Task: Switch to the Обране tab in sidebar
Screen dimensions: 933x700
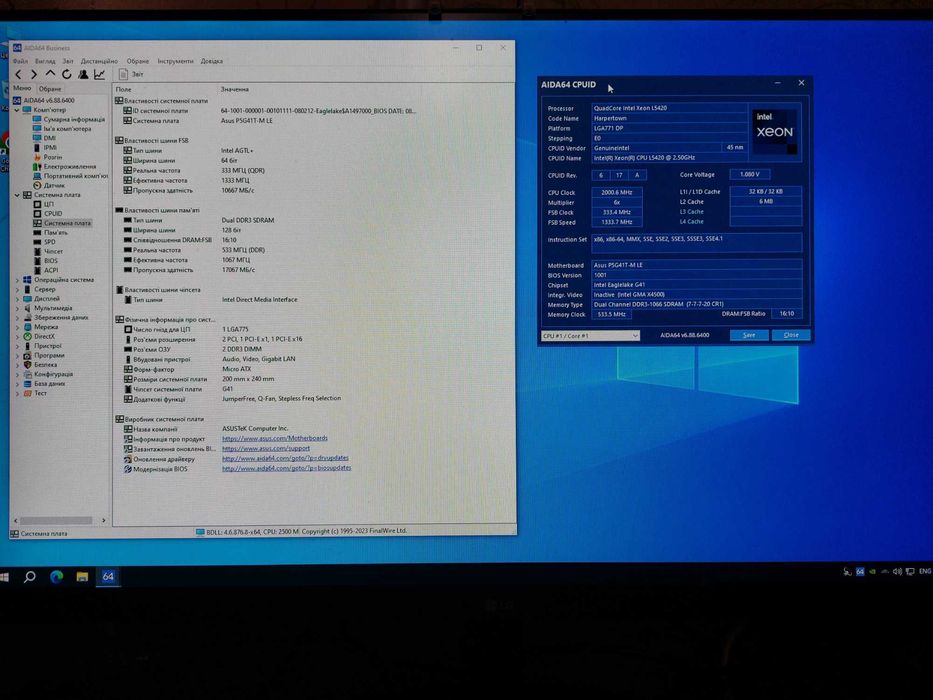Action: [x=50, y=89]
